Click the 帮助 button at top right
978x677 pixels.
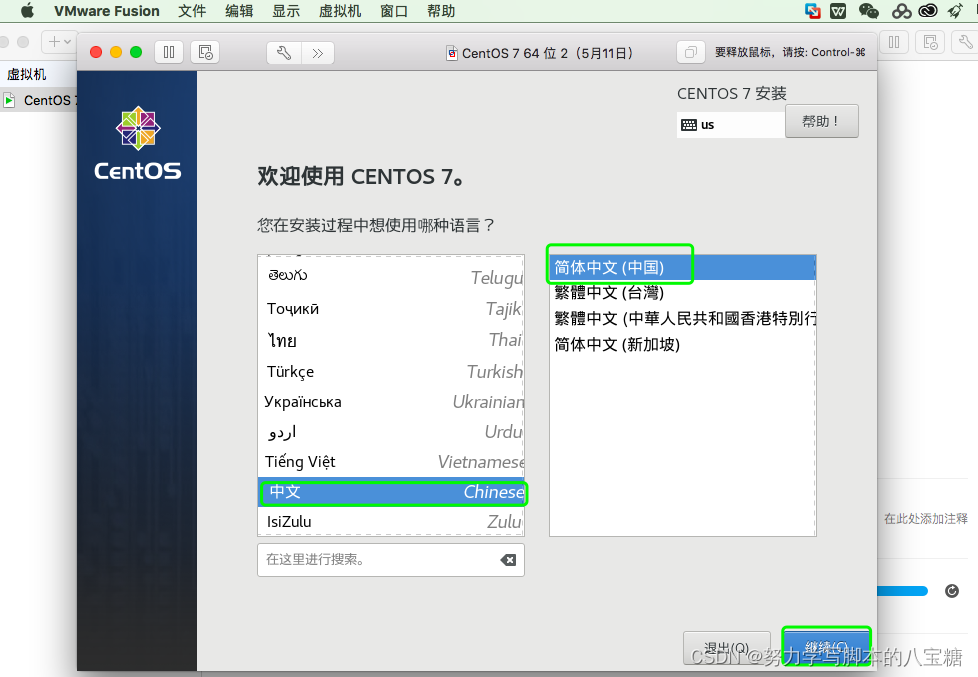click(821, 120)
